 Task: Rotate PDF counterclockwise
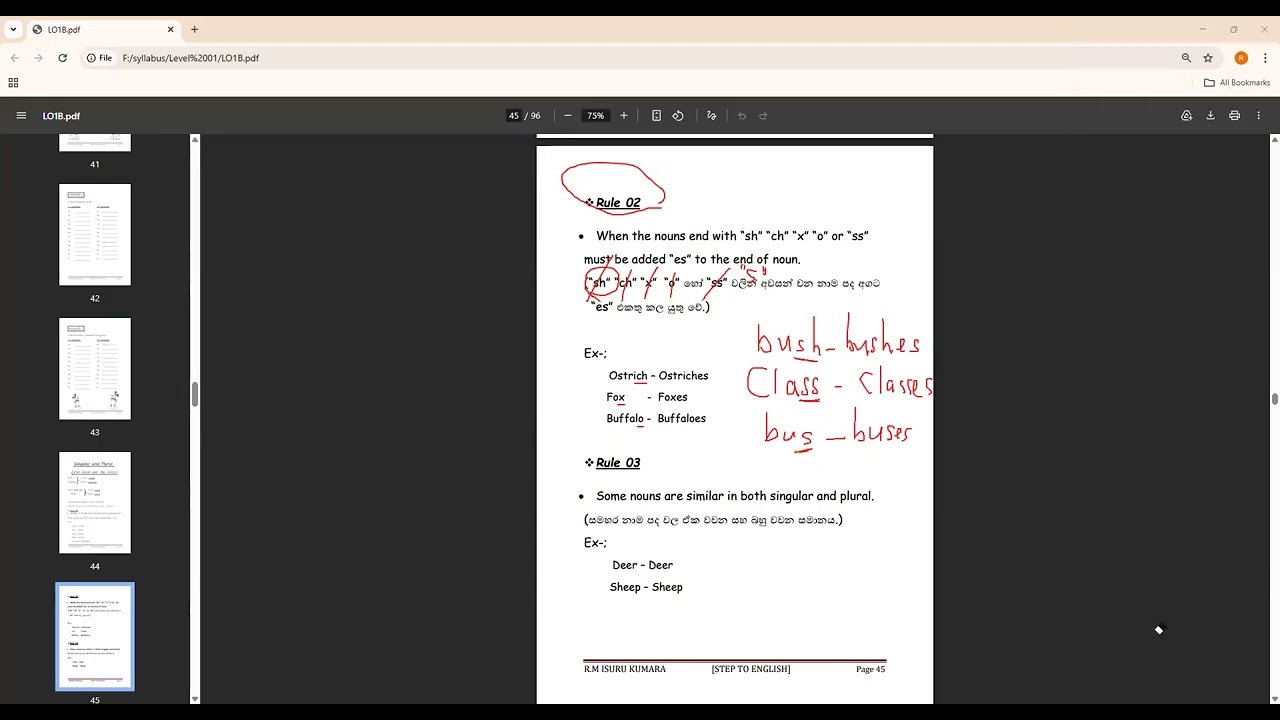pos(678,116)
